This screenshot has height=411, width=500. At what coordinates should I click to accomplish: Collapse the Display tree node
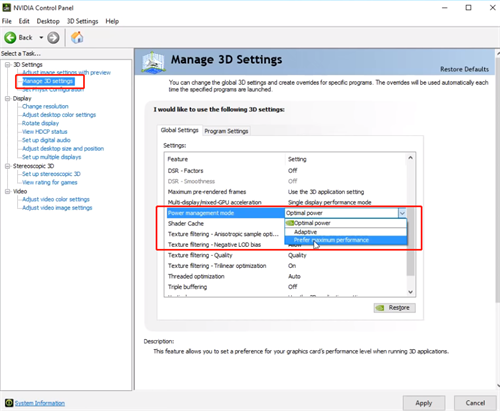pyautogui.click(x=7, y=98)
